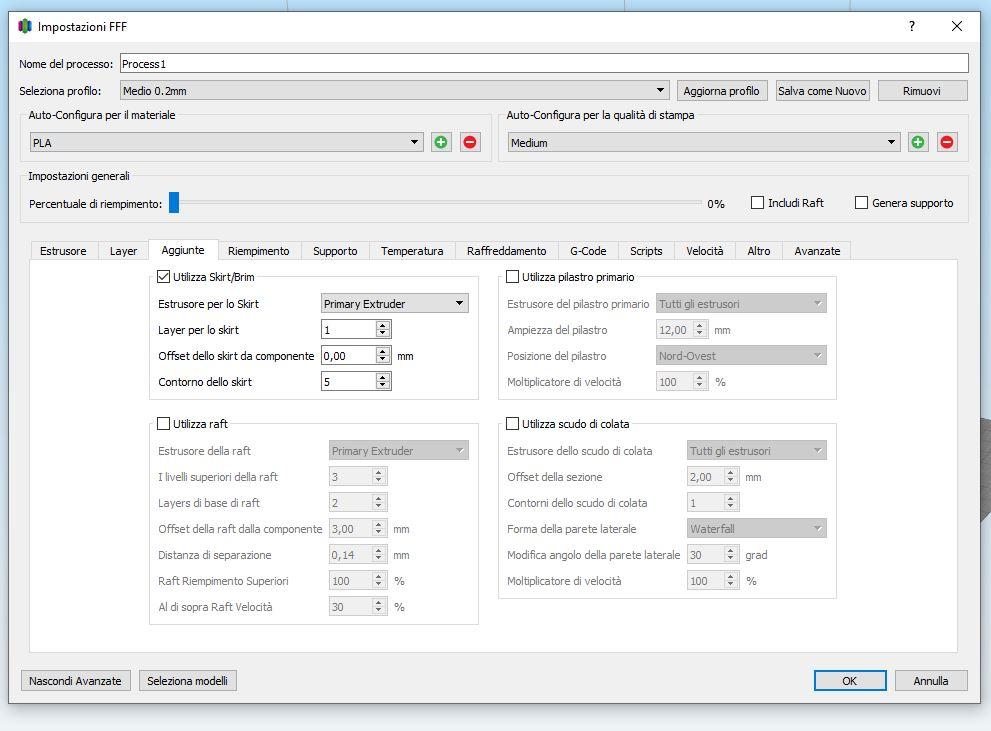The height and width of the screenshot is (731, 991).
Task: Check the Genera supporto option
Action: coord(861,203)
